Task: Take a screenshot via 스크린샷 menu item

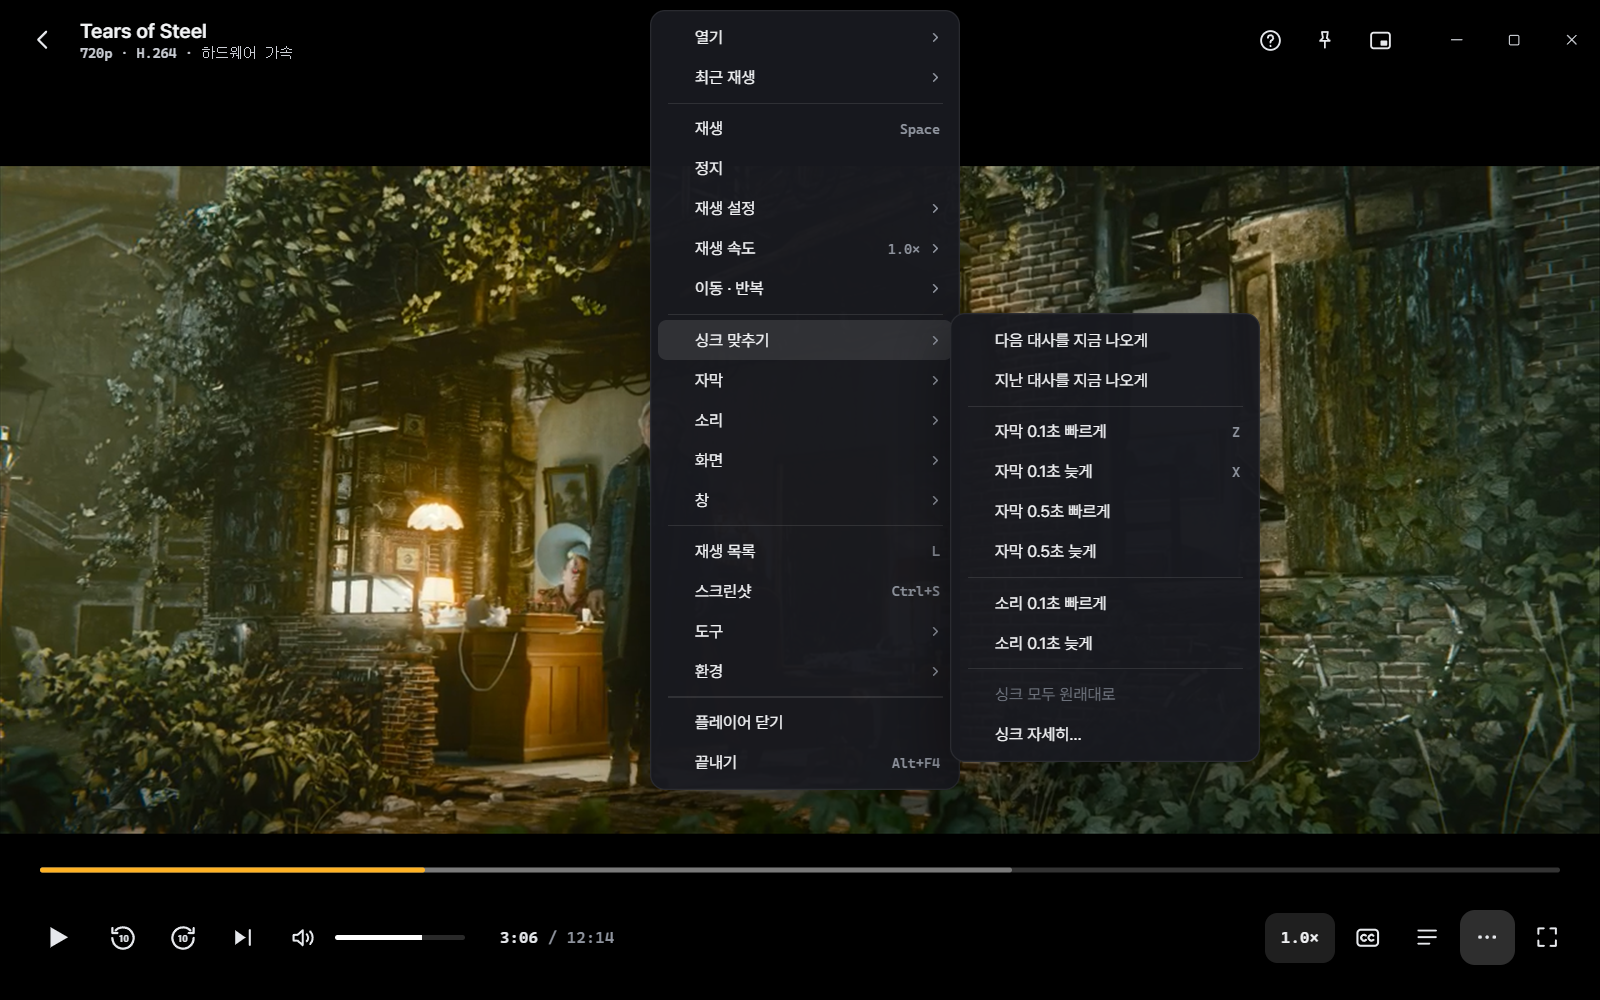Action: [x=805, y=591]
